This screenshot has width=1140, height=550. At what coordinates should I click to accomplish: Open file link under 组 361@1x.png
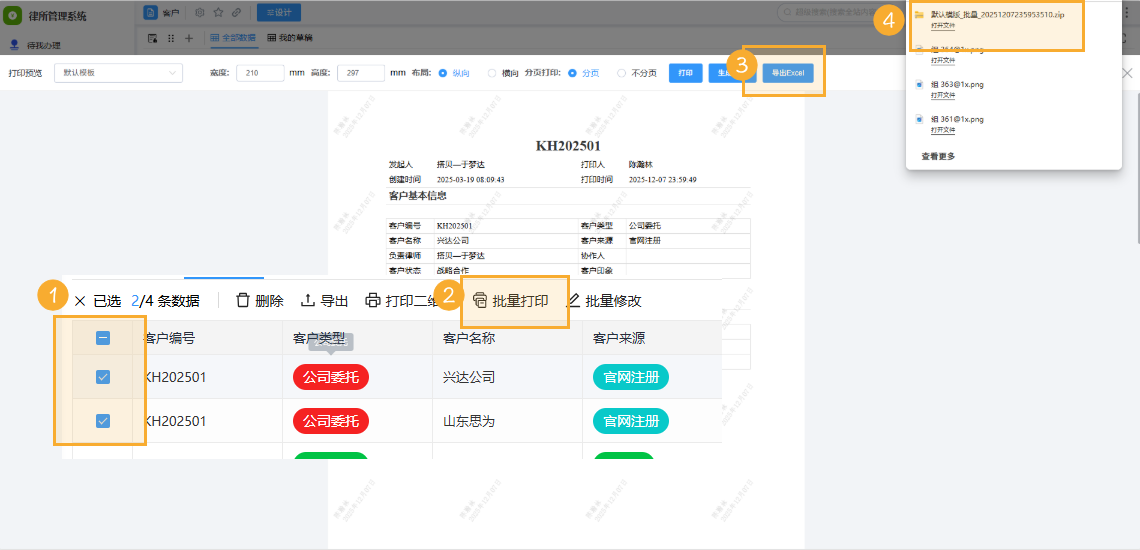click(943, 130)
